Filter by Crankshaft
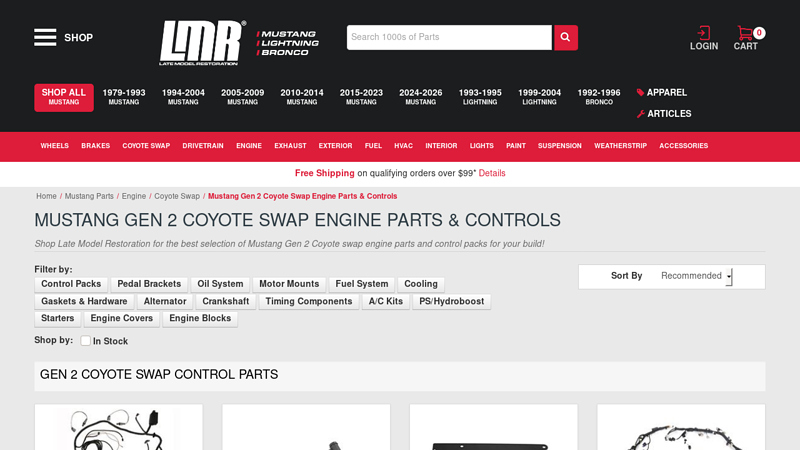 pos(226,302)
